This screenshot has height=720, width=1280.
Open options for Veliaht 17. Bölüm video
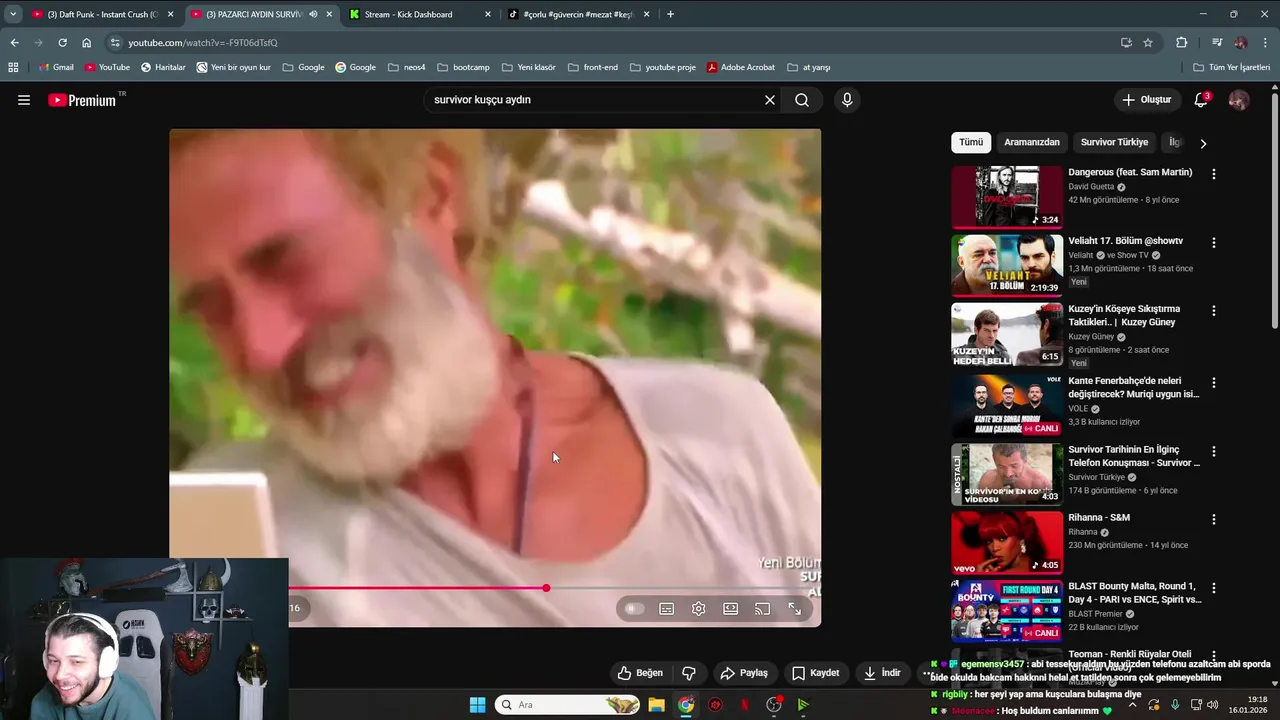[1214, 243]
